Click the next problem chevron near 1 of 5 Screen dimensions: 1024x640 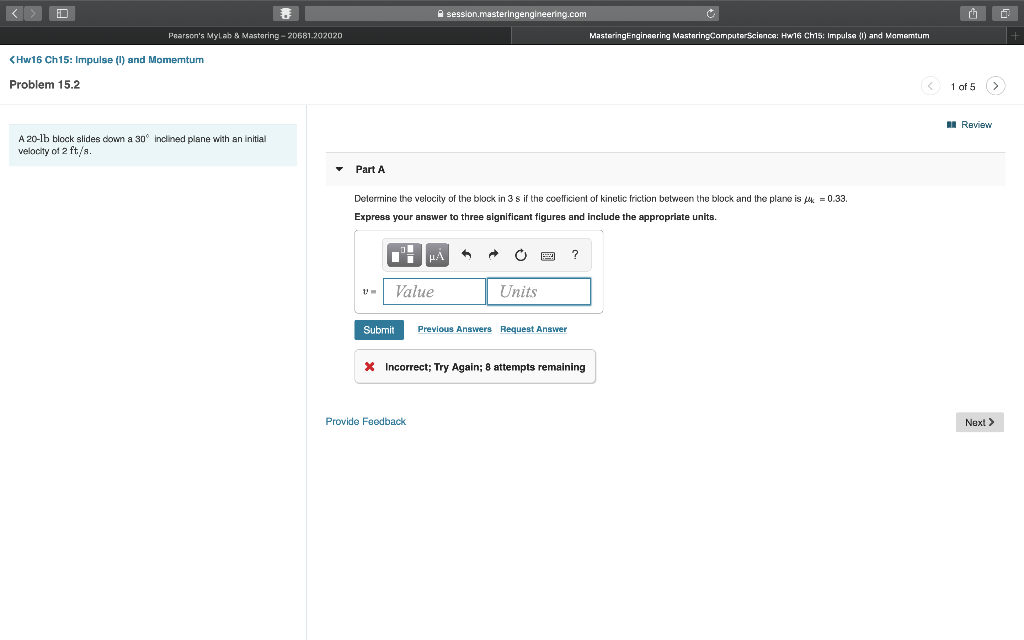(x=995, y=86)
